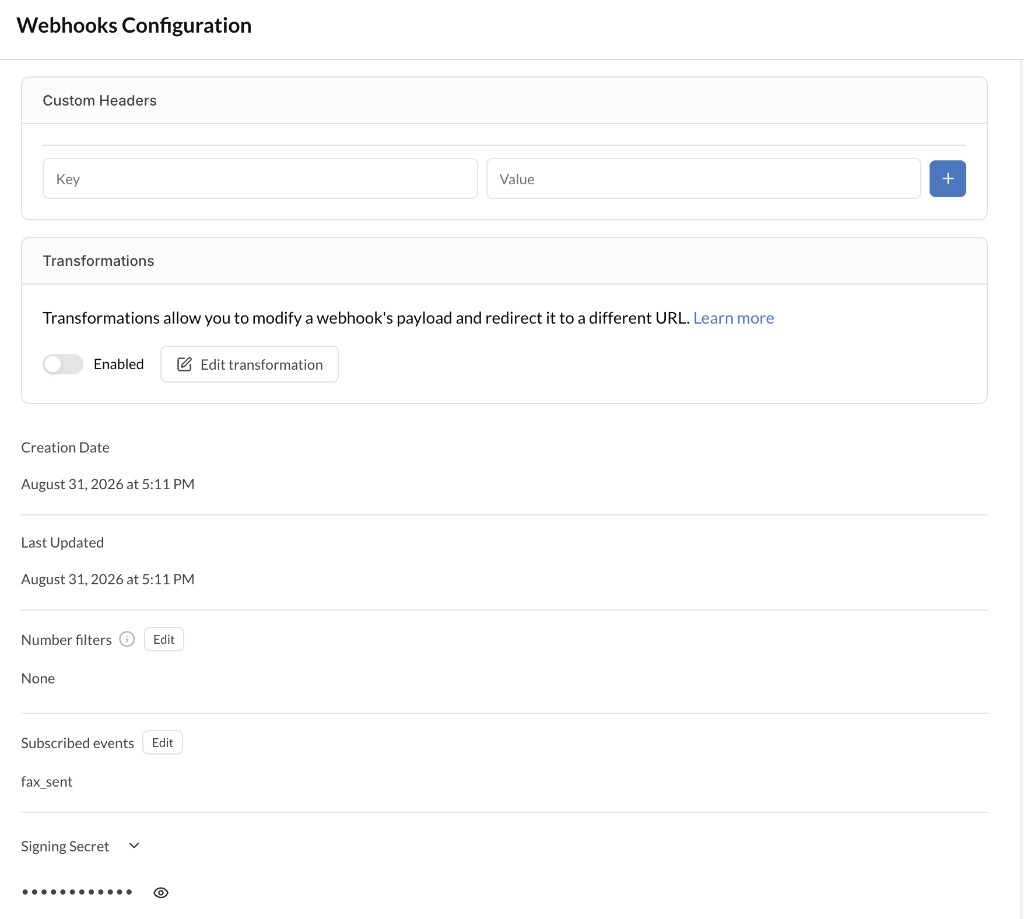Follow the Learn more link
Image resolution: width=1024 pixels, height=919 pixels.
click(733, 317)
